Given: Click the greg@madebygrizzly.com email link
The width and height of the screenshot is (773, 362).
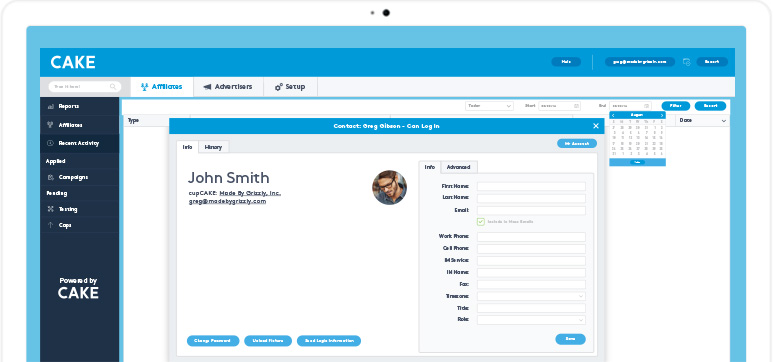Looking at the screenshot, I should click(x=227, y=201).
